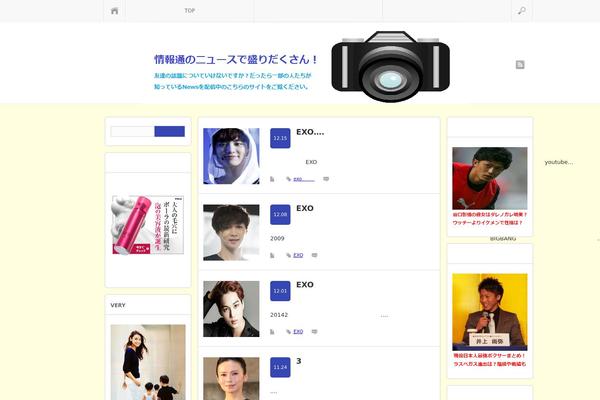Open comments icon in 12.08 post
Viewport: 600px width, 400px height.
(315, 255)
